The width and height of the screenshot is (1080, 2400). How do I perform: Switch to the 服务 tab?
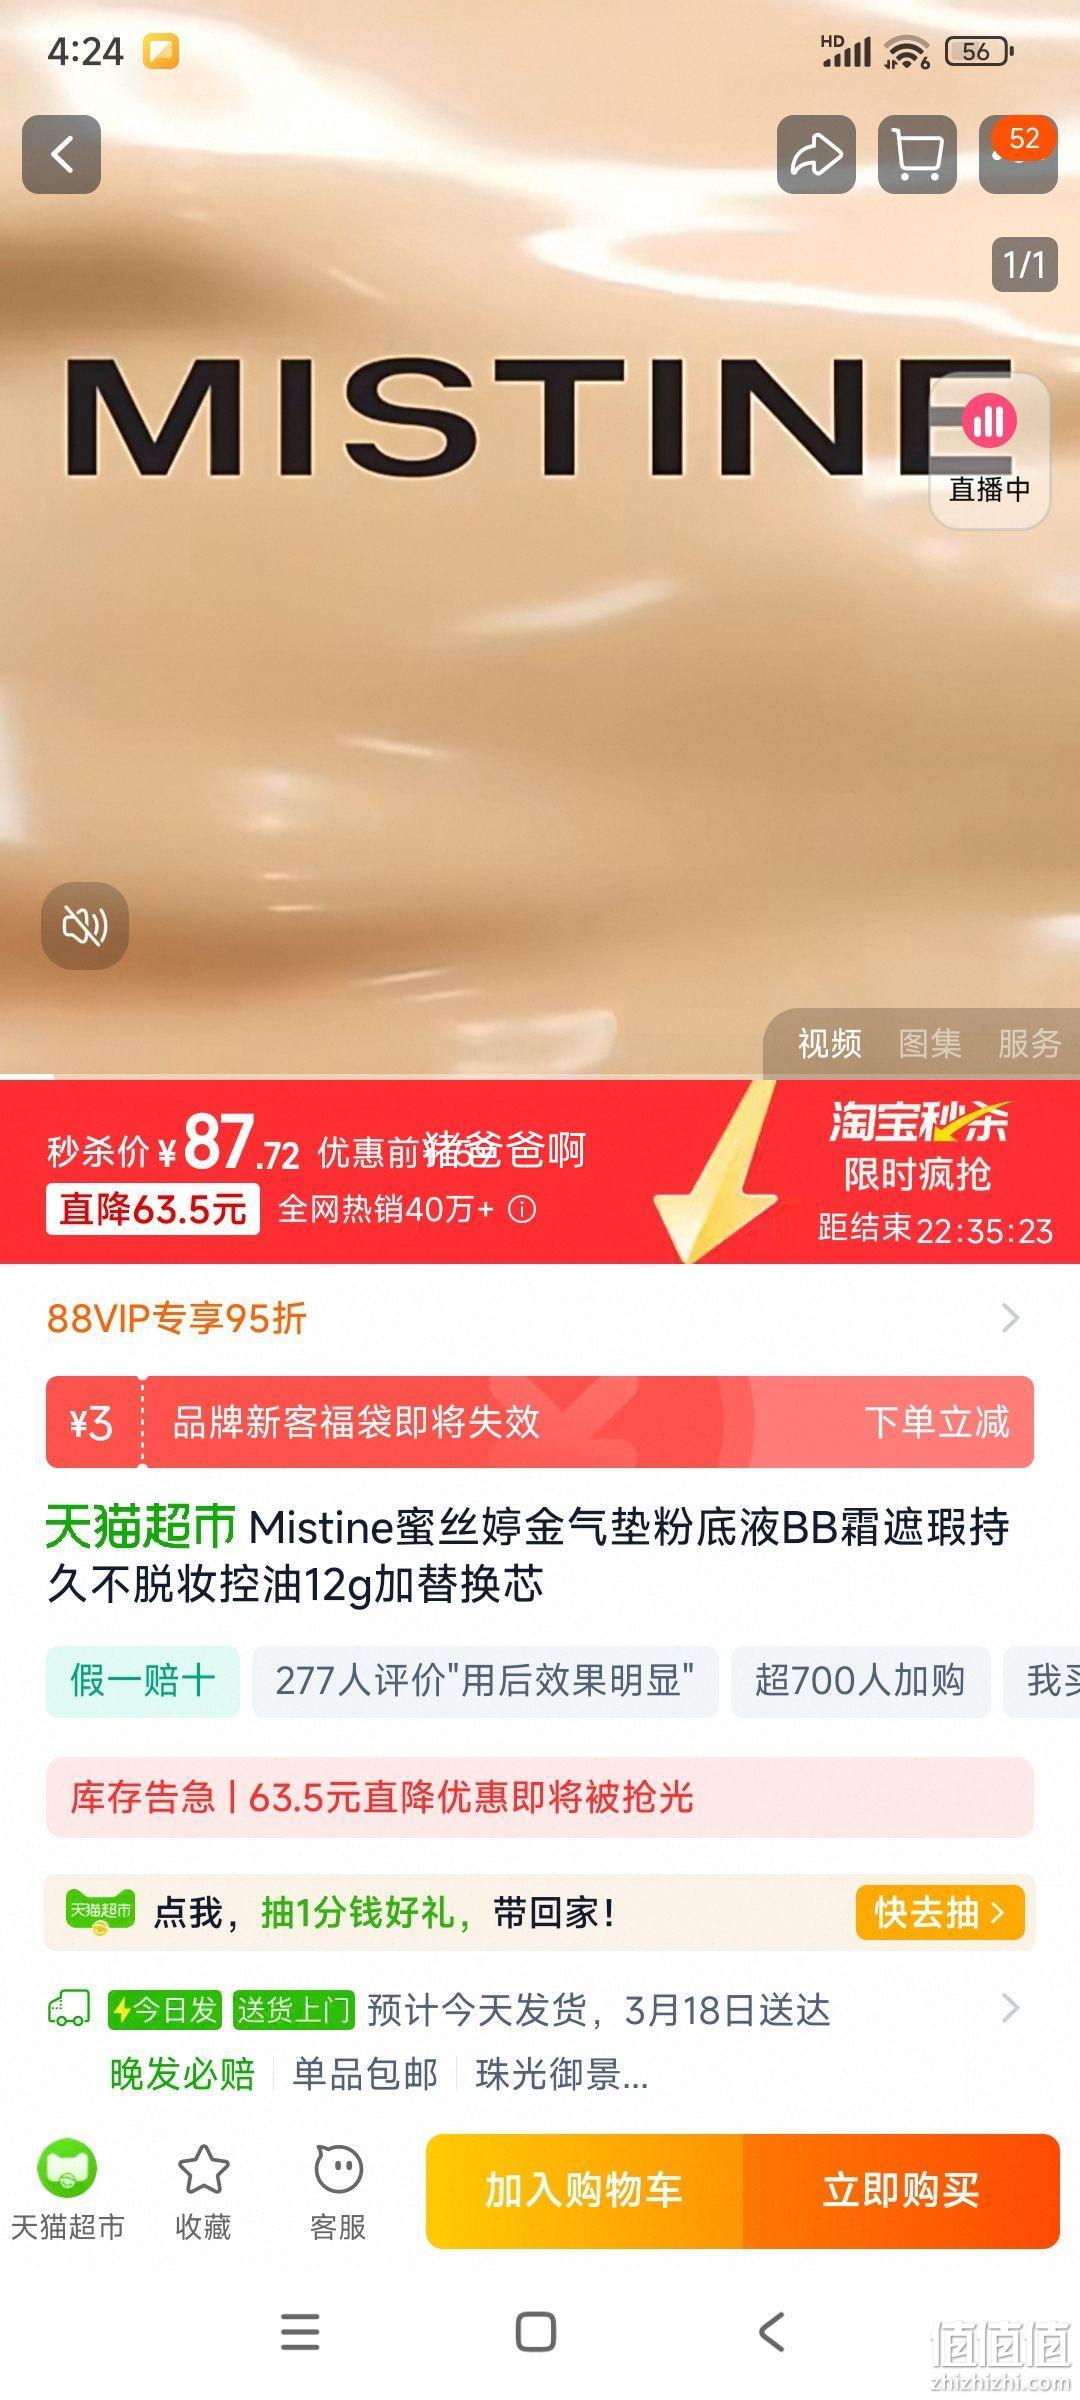(1029, 1044)
